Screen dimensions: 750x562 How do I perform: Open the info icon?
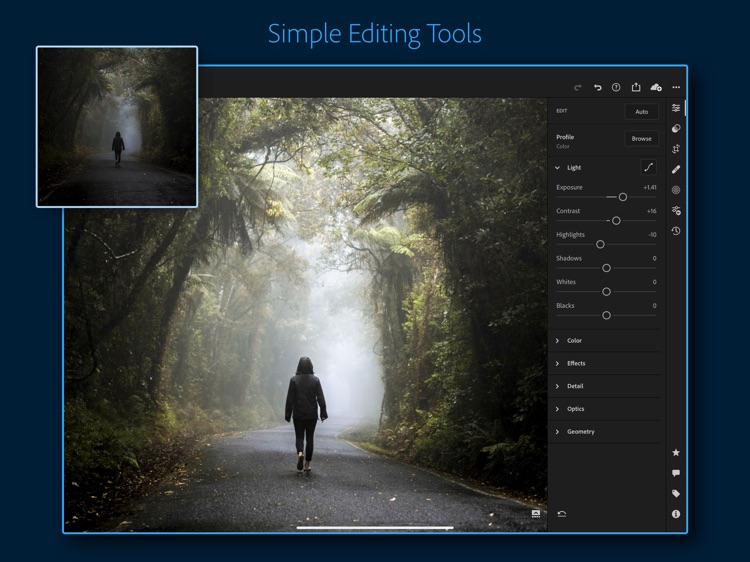(x=676, y=514)
